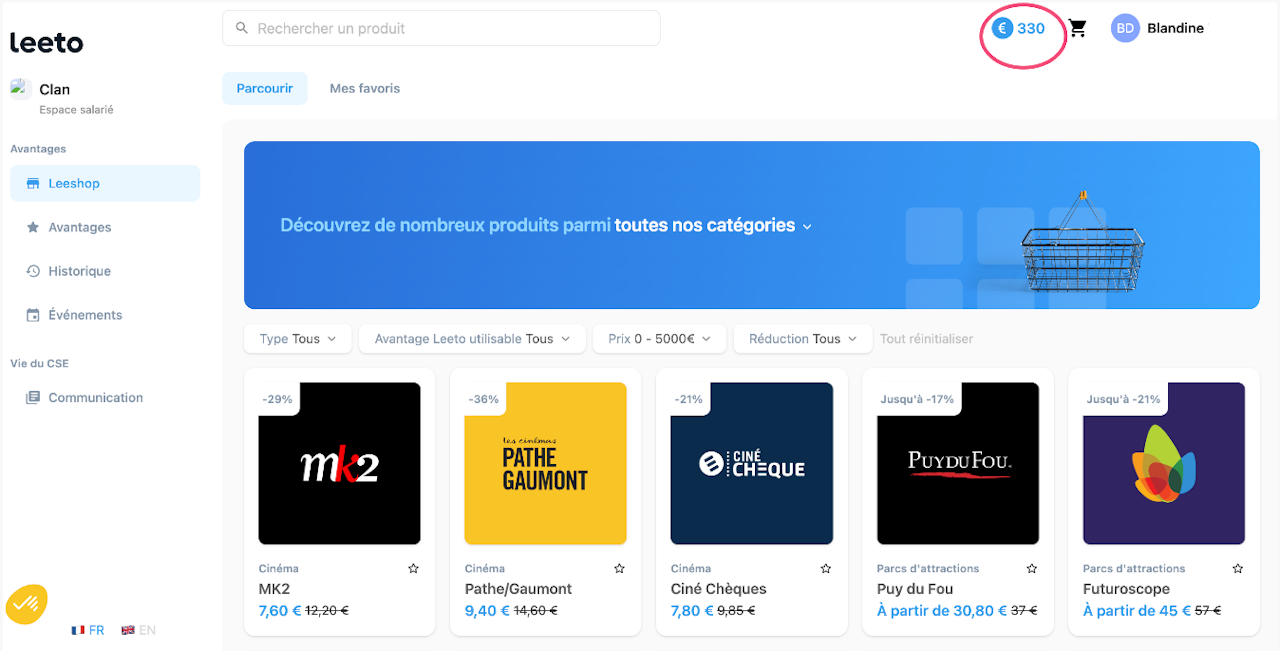Click the 330 balance amount
The height and width of the screenshot is (651, 1280).
(1031, 28)
